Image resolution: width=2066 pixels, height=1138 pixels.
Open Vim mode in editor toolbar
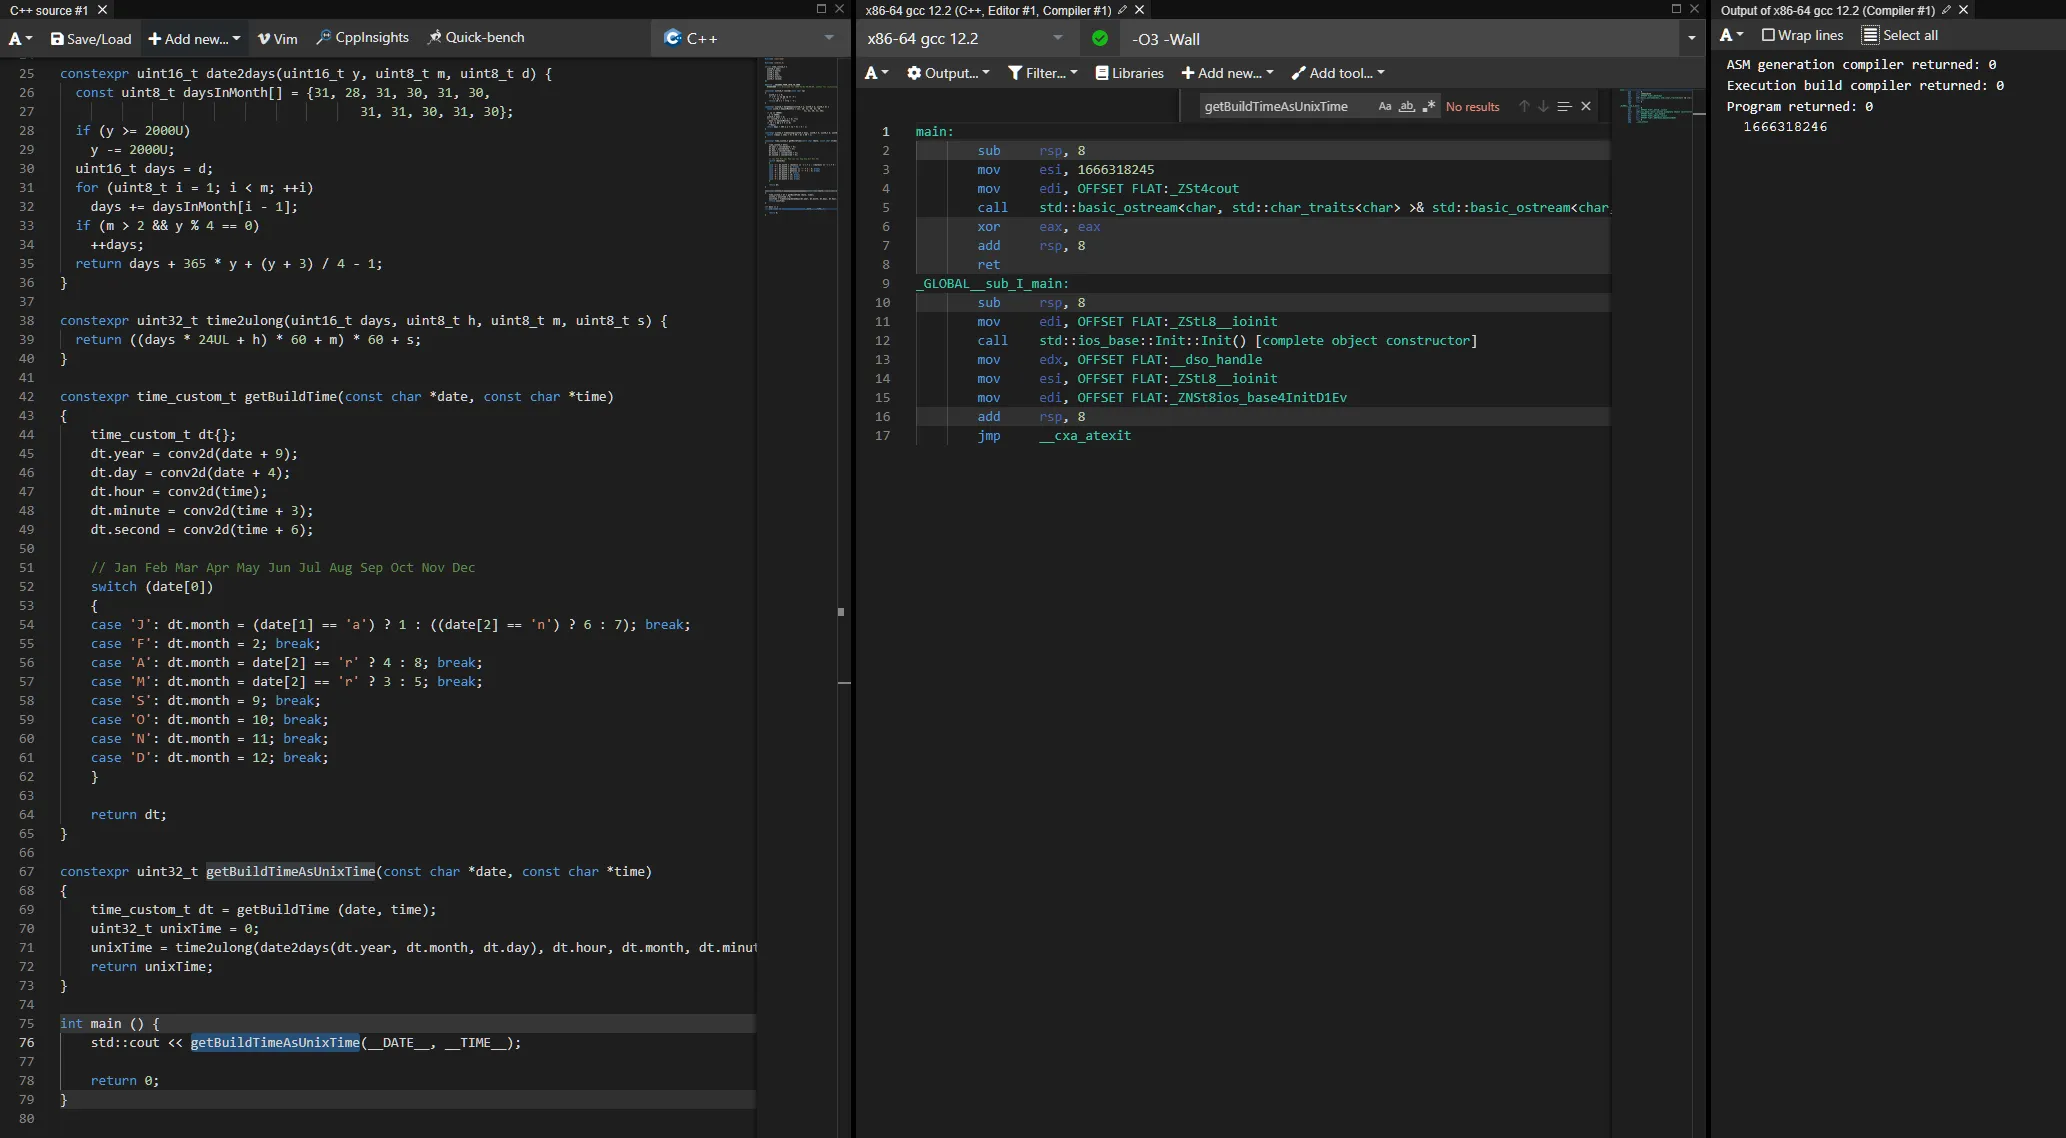(277, 38)
